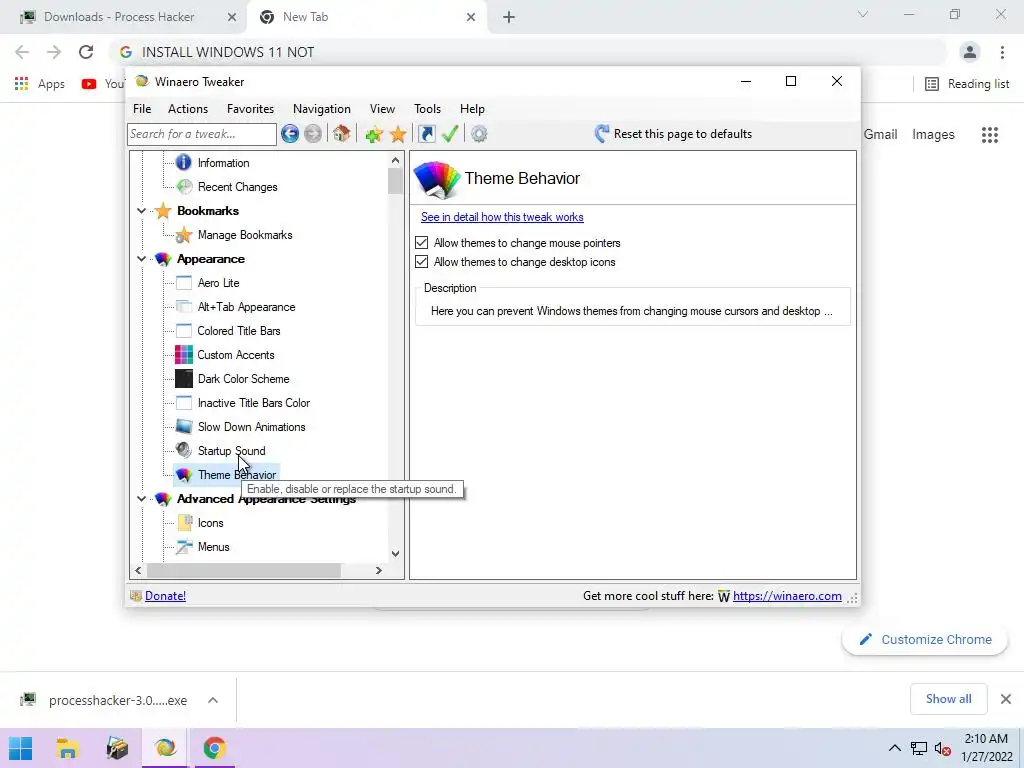Open the Favorites menu
This screenshot has width=1024, height=768.
coord(250,109)
